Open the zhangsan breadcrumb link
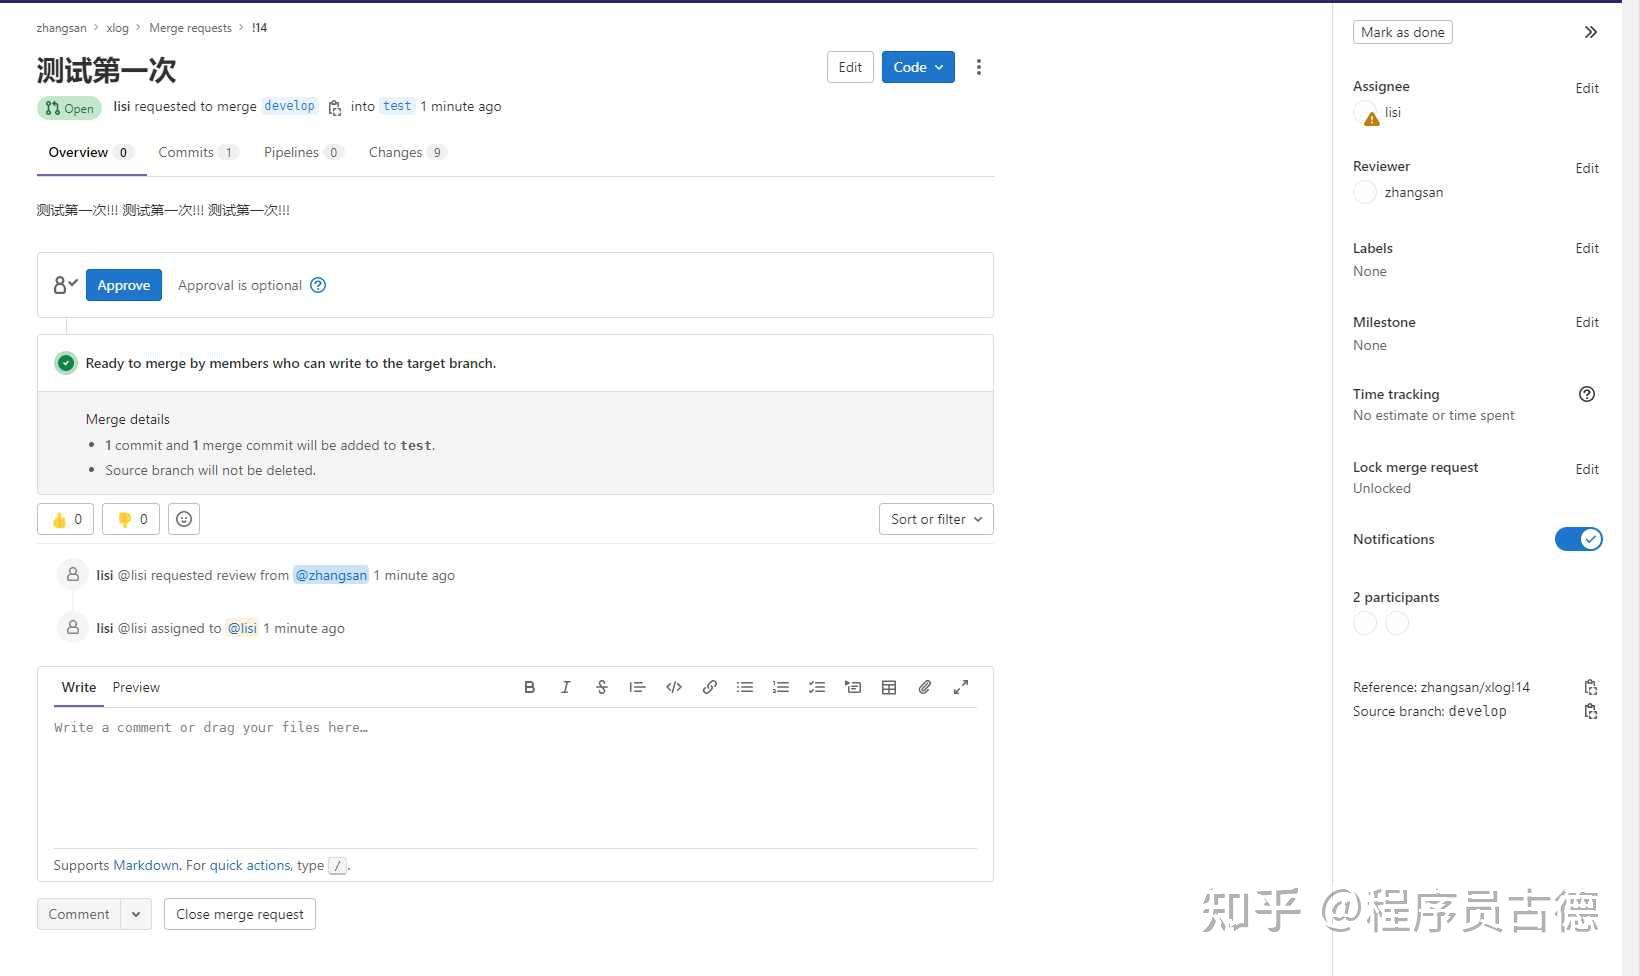Screen dimensions: 1640x976 [x=61, y=27]
